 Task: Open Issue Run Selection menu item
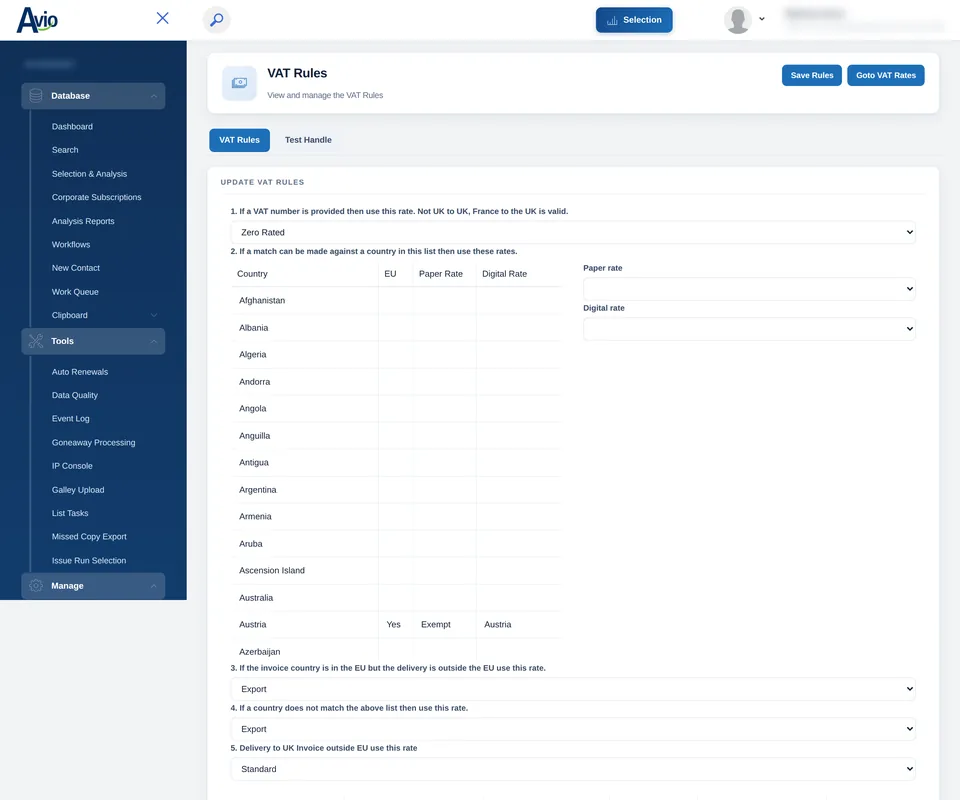point(89,561)
